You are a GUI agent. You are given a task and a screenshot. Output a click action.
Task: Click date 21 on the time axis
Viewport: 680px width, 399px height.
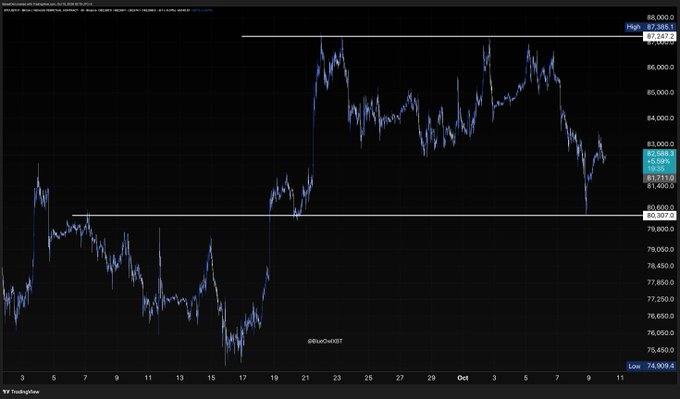[x=305, y=378]
